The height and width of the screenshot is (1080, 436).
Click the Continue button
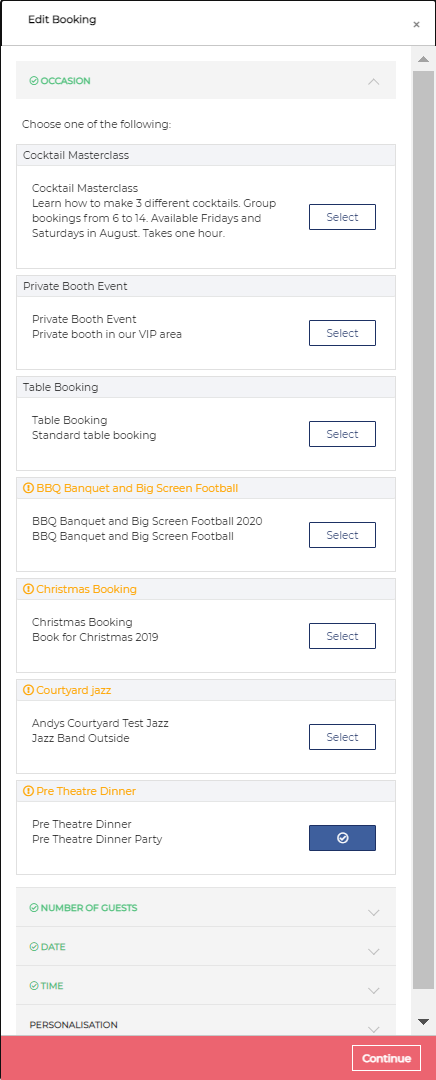pos(386,1059)
